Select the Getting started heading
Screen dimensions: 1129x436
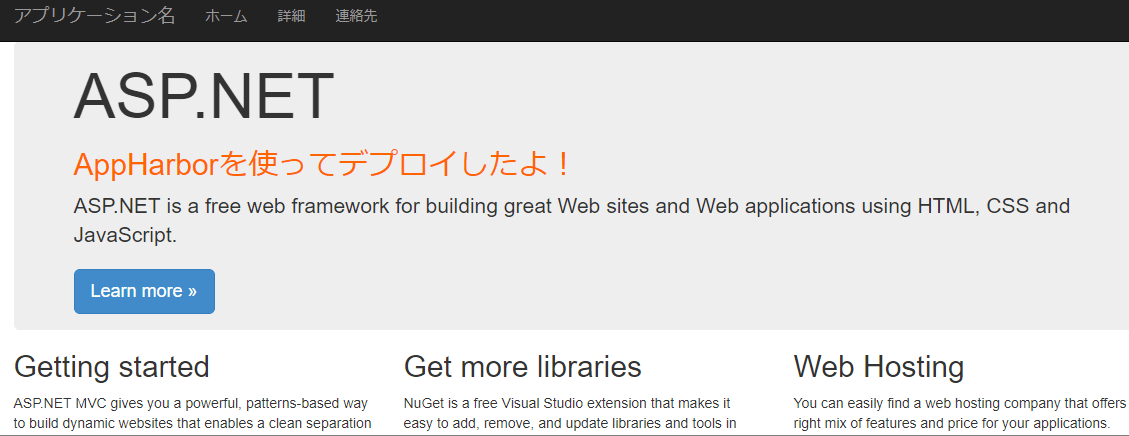111,366
